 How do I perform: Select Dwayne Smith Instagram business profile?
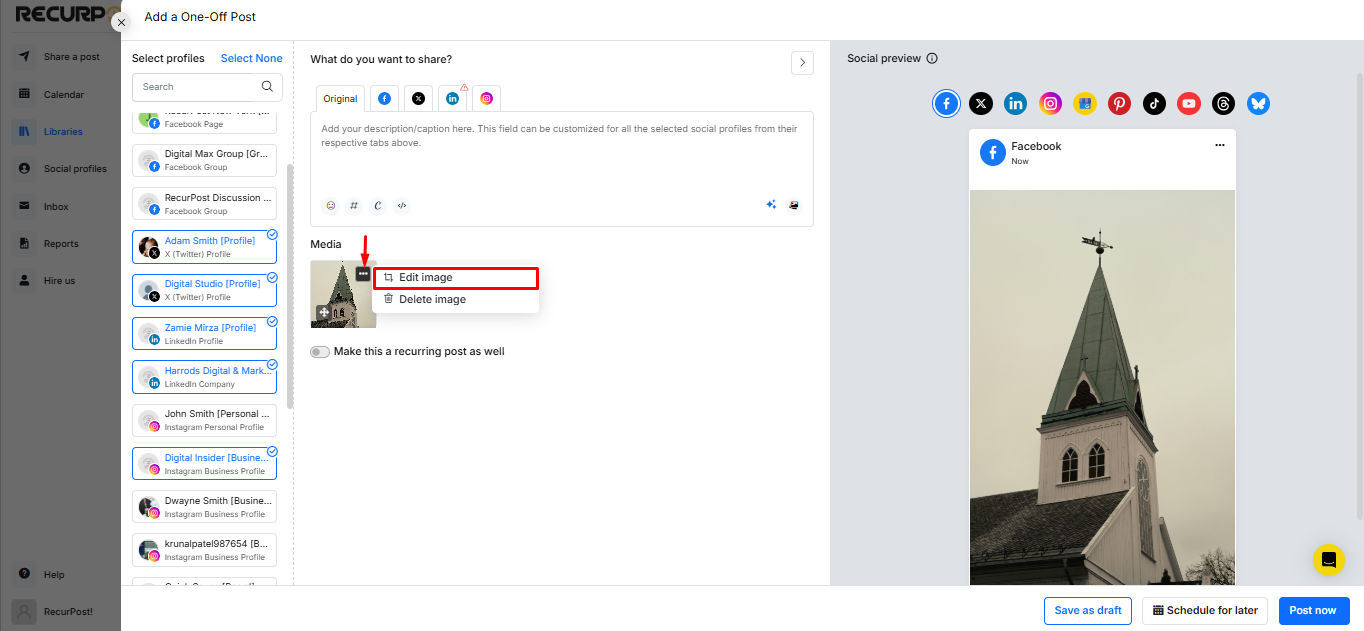[x=204, y=507]
